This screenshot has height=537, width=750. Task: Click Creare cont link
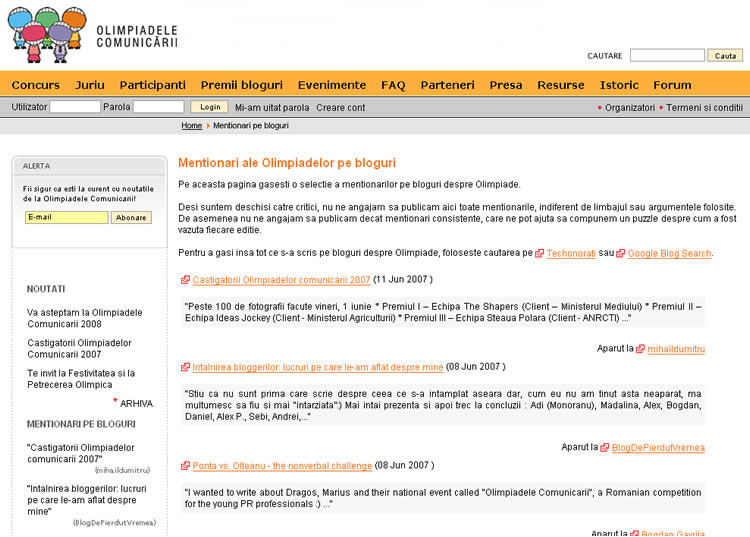pos(341,108)
